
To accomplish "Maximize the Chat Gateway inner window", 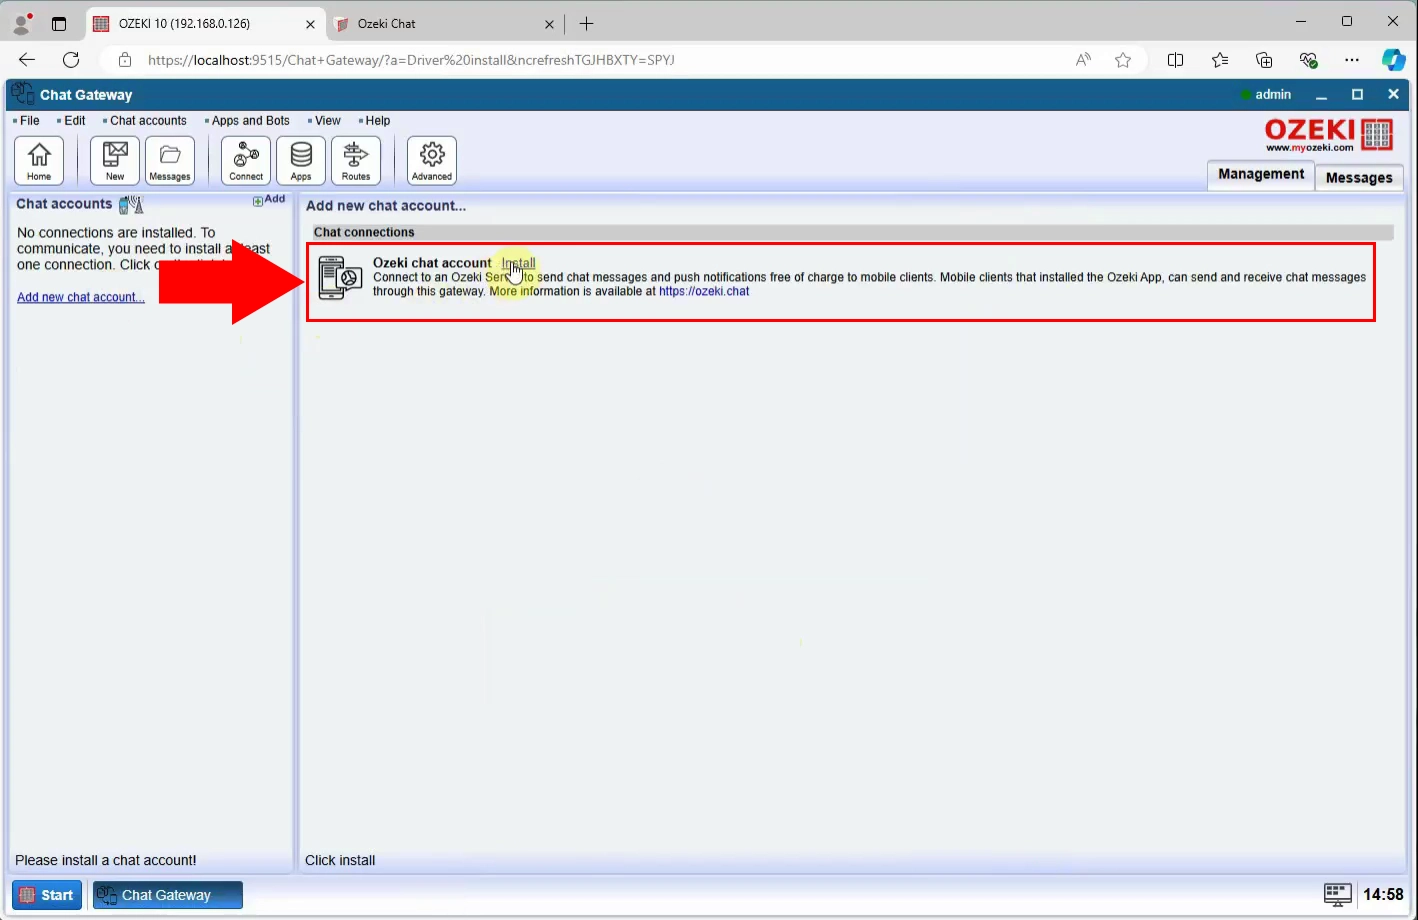I will 1357,95.
